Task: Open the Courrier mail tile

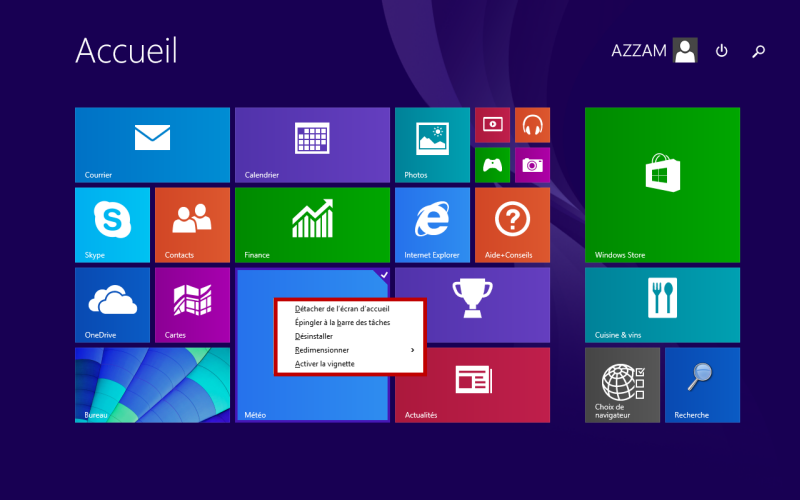Action: click(x=152, y=145)
